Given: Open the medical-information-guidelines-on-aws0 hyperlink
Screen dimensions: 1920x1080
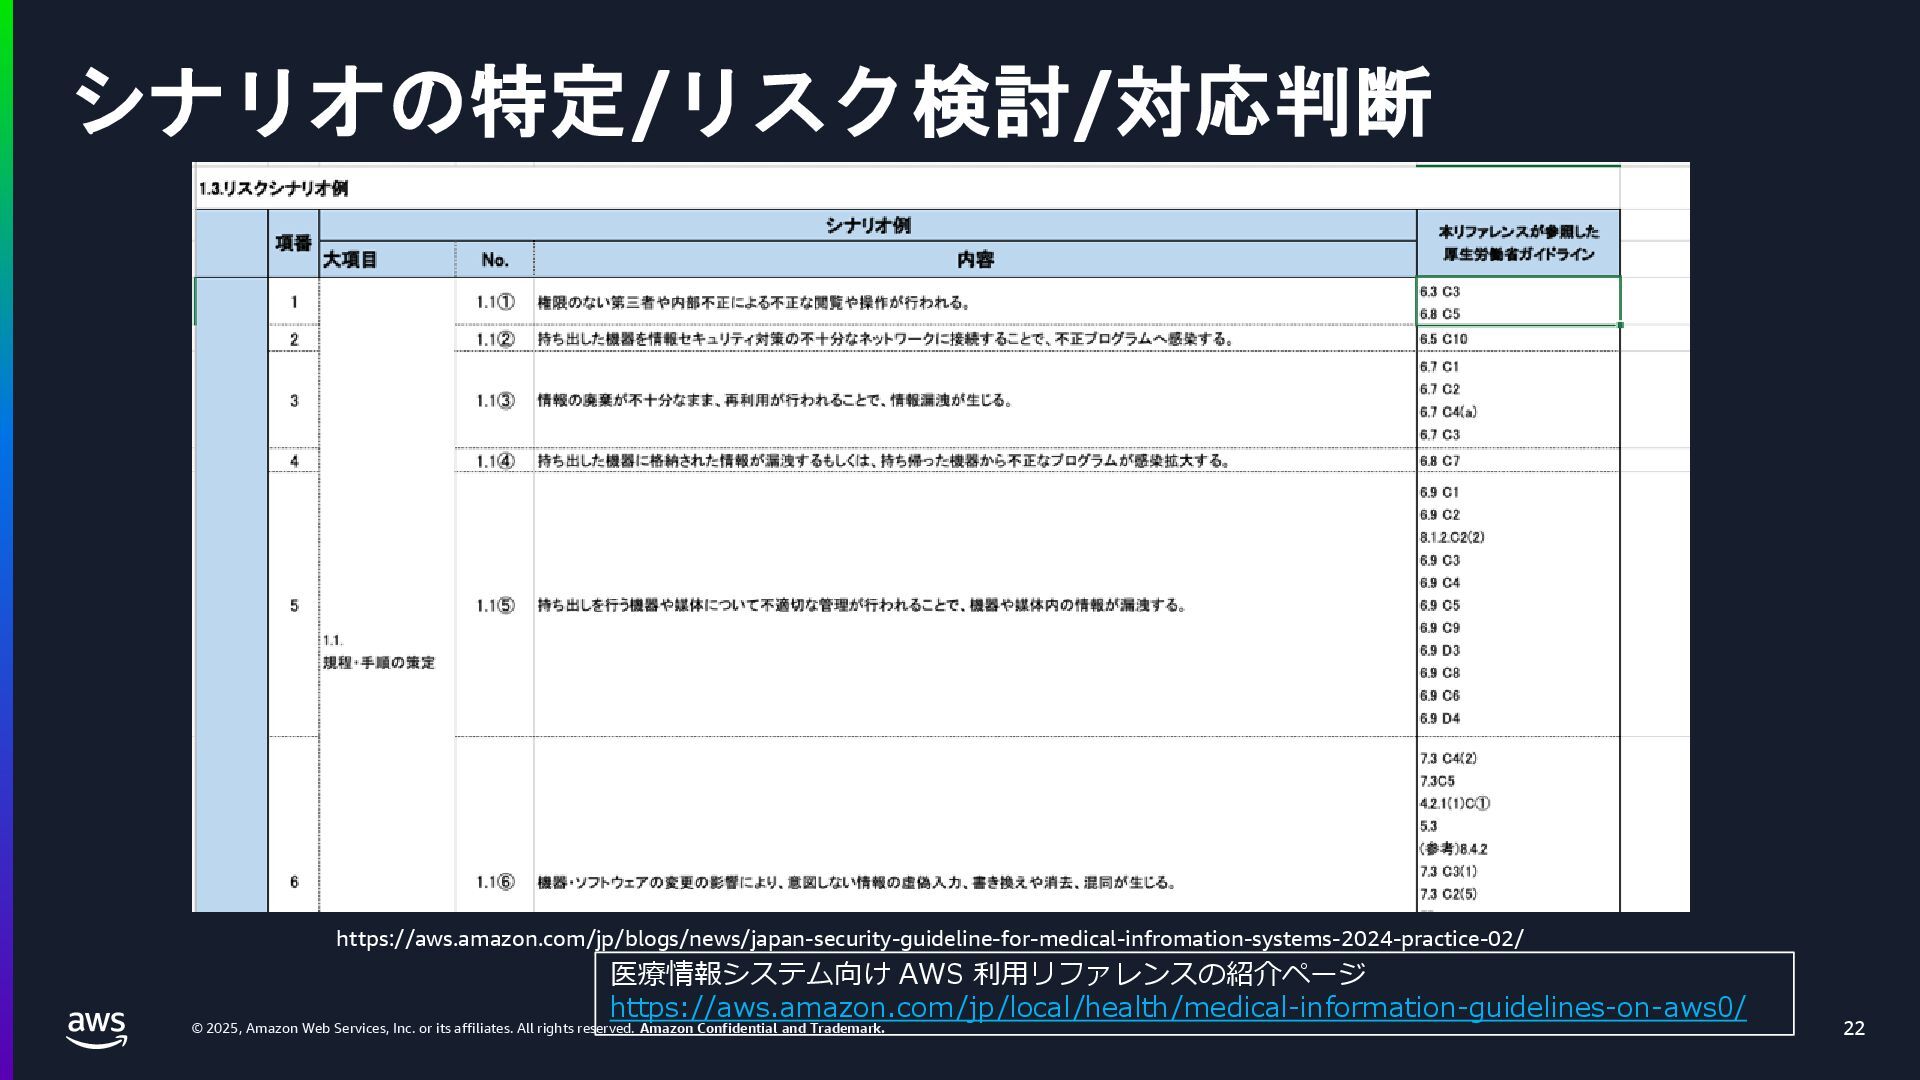Looking at the screenshot, I should tap(1177, 1007).
